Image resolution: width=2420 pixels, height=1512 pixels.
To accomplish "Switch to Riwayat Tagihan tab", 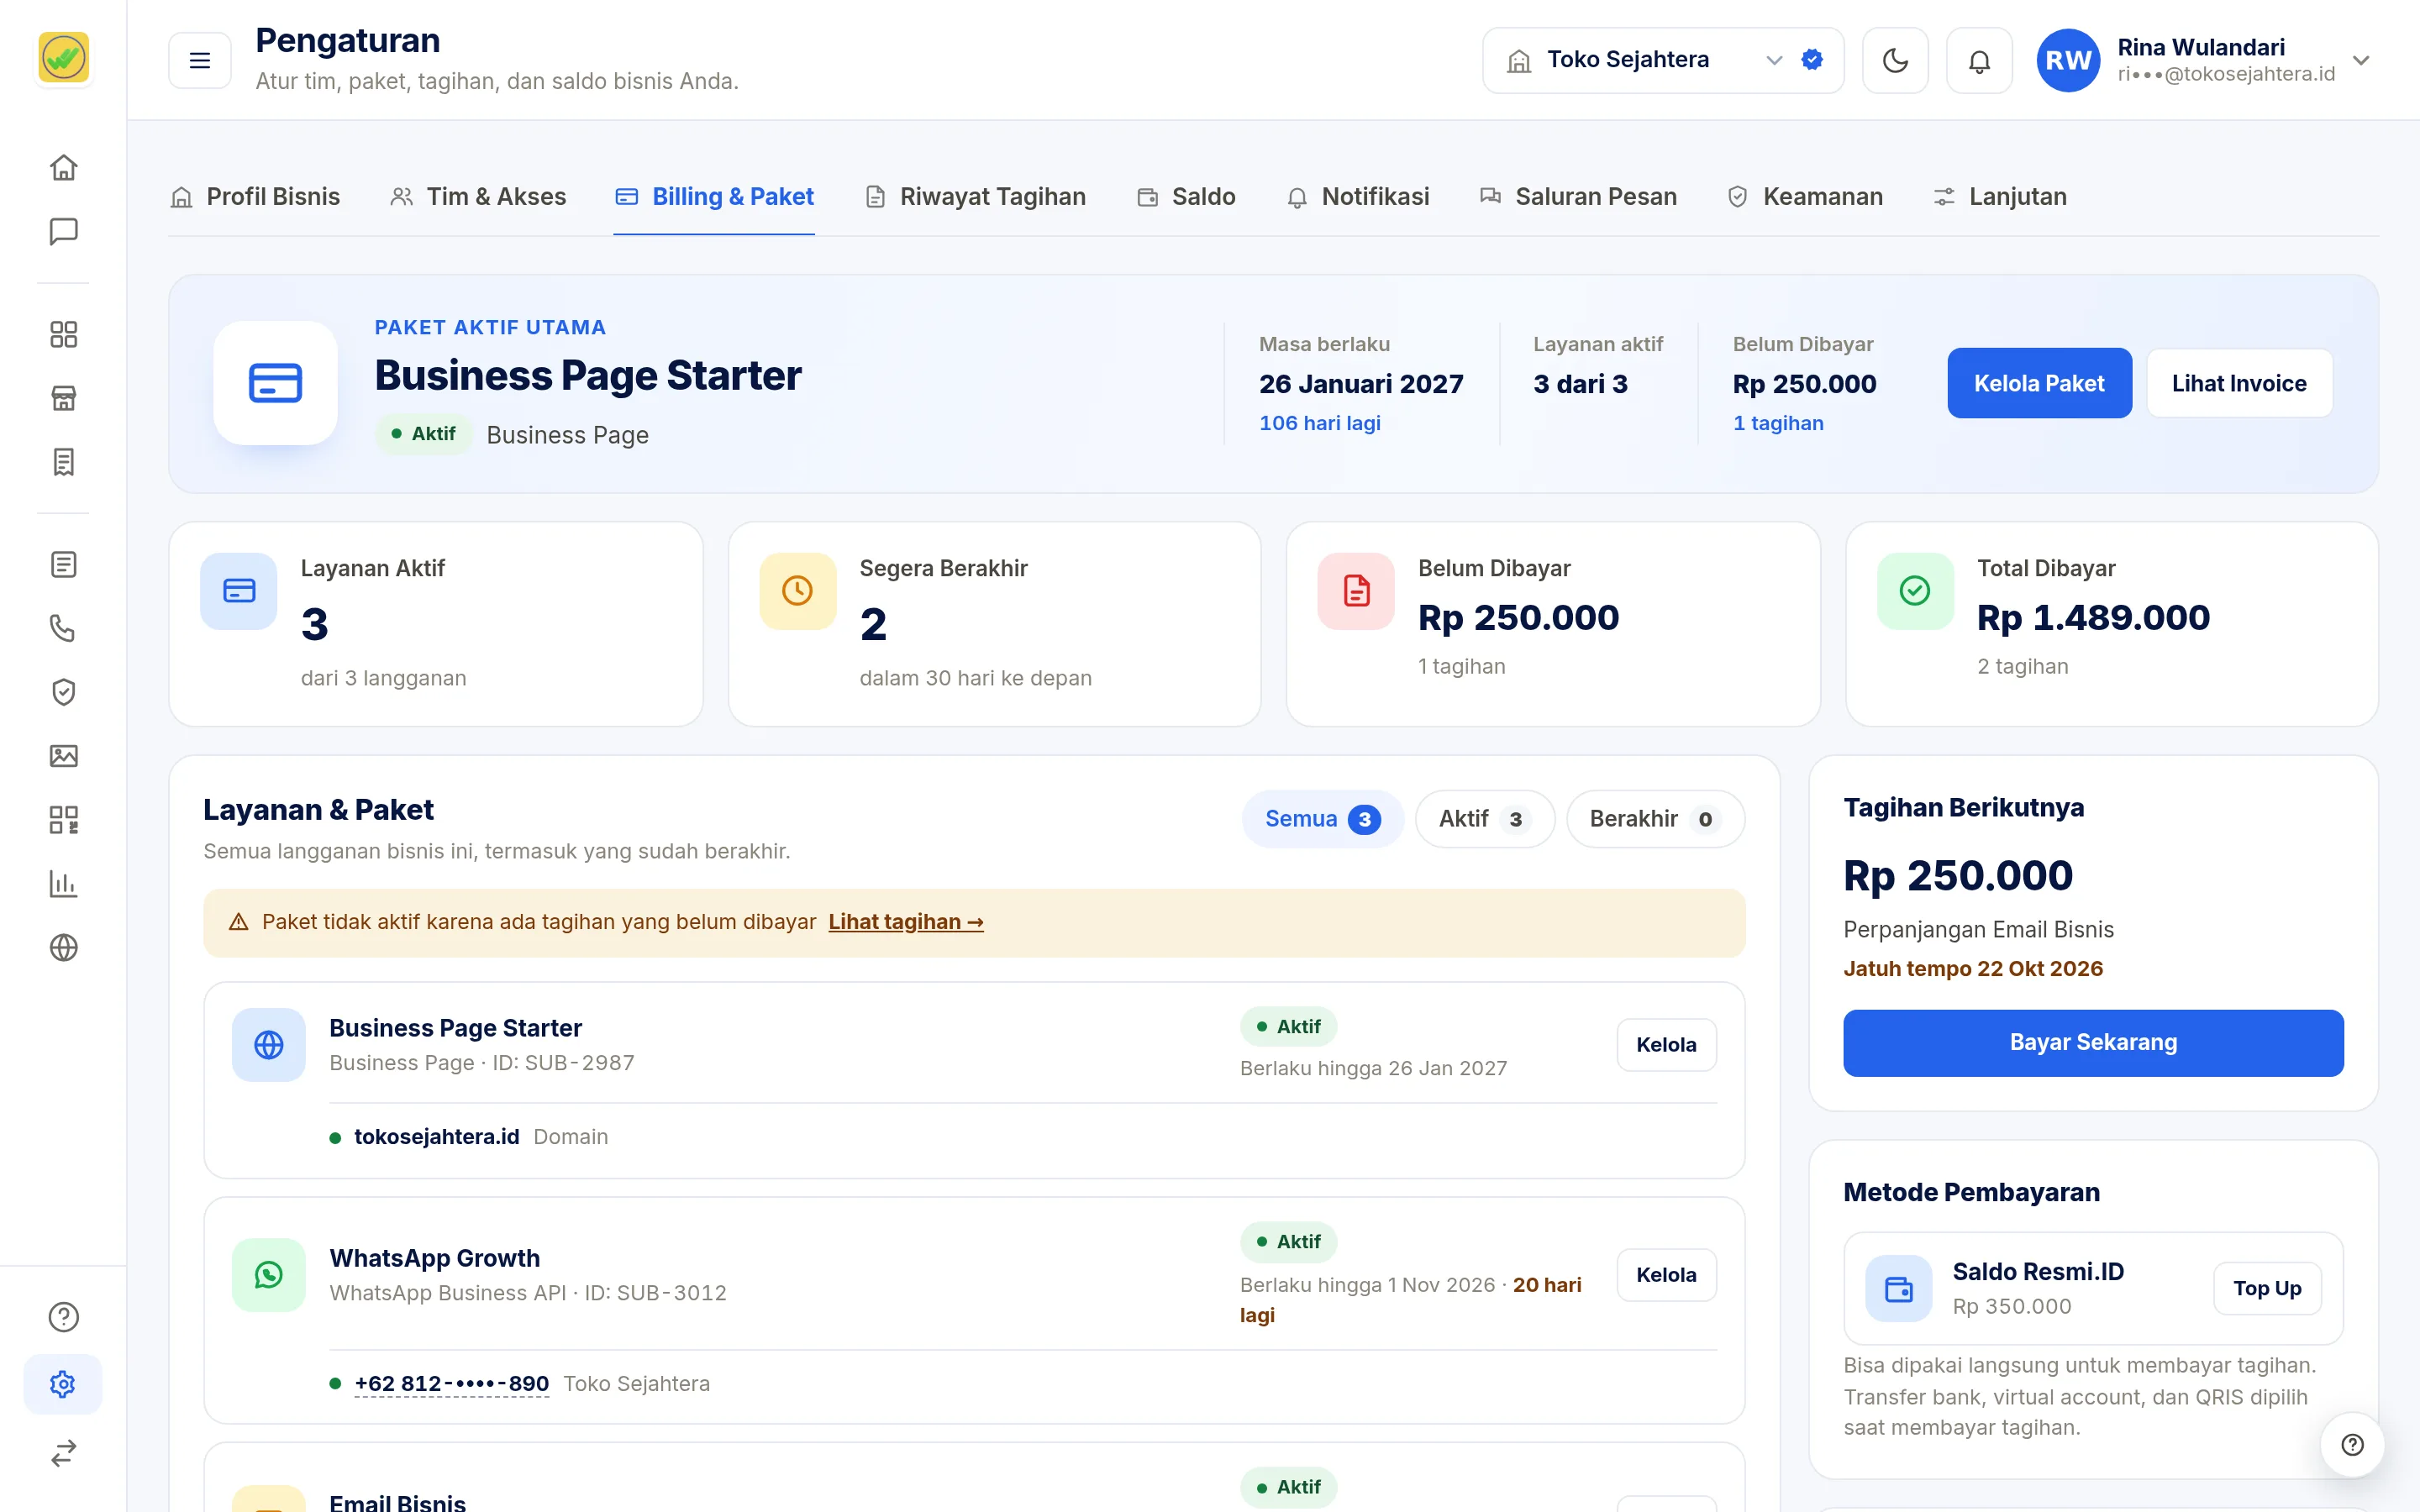I will pos(975,197).
